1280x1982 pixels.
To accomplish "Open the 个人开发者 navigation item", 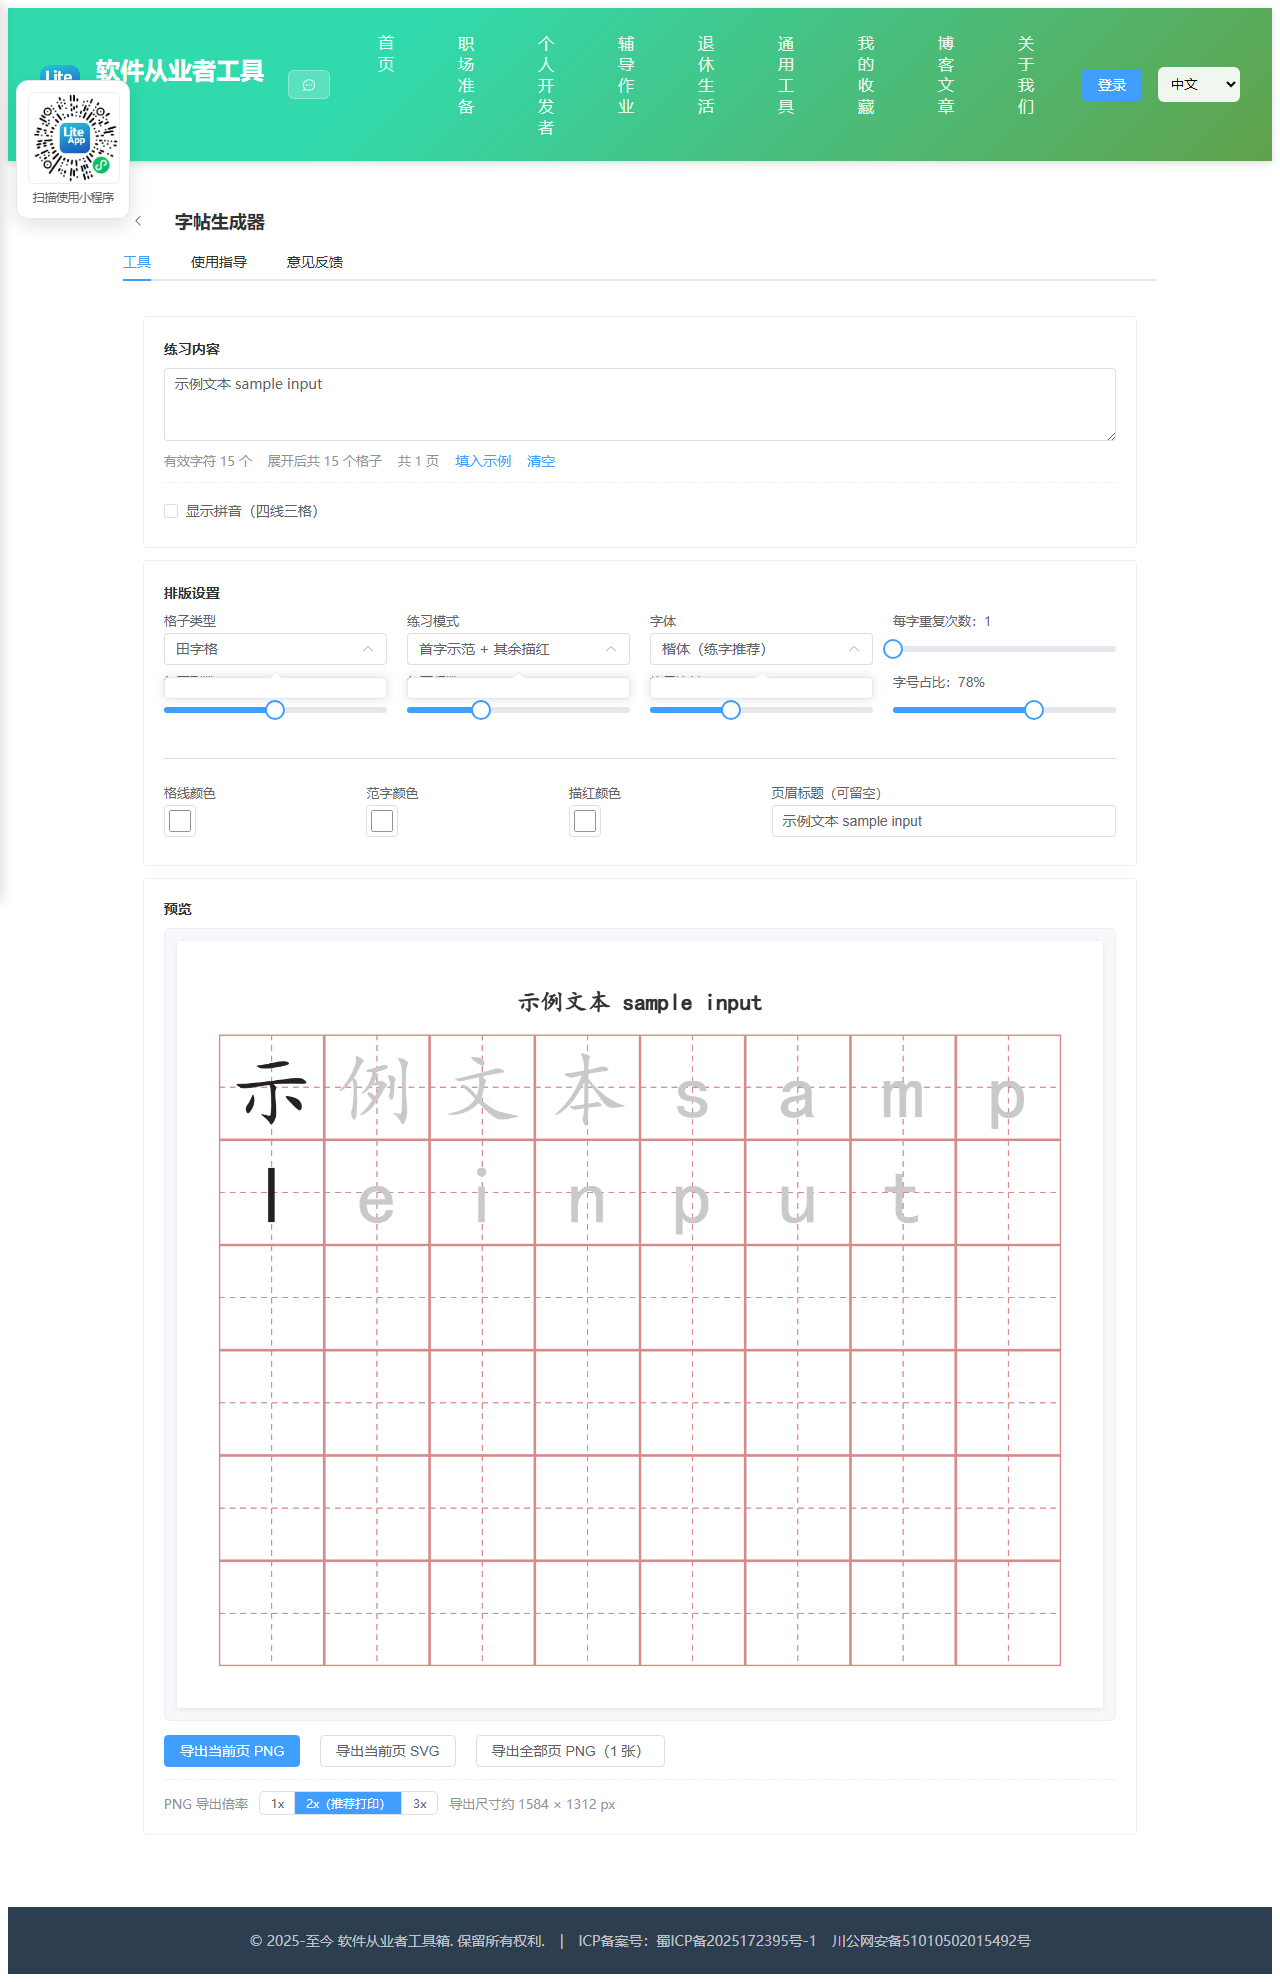I will click(x=546, y=86).
